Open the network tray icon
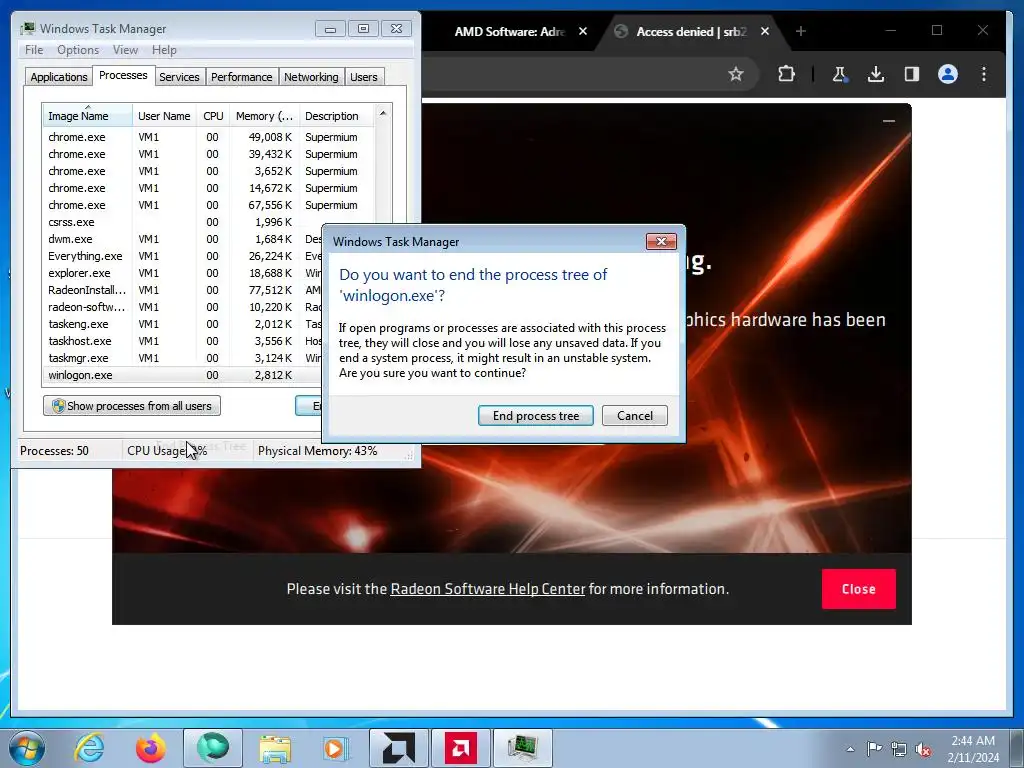The width and height of the screenshot is (1024, 768). pos(899,749)
